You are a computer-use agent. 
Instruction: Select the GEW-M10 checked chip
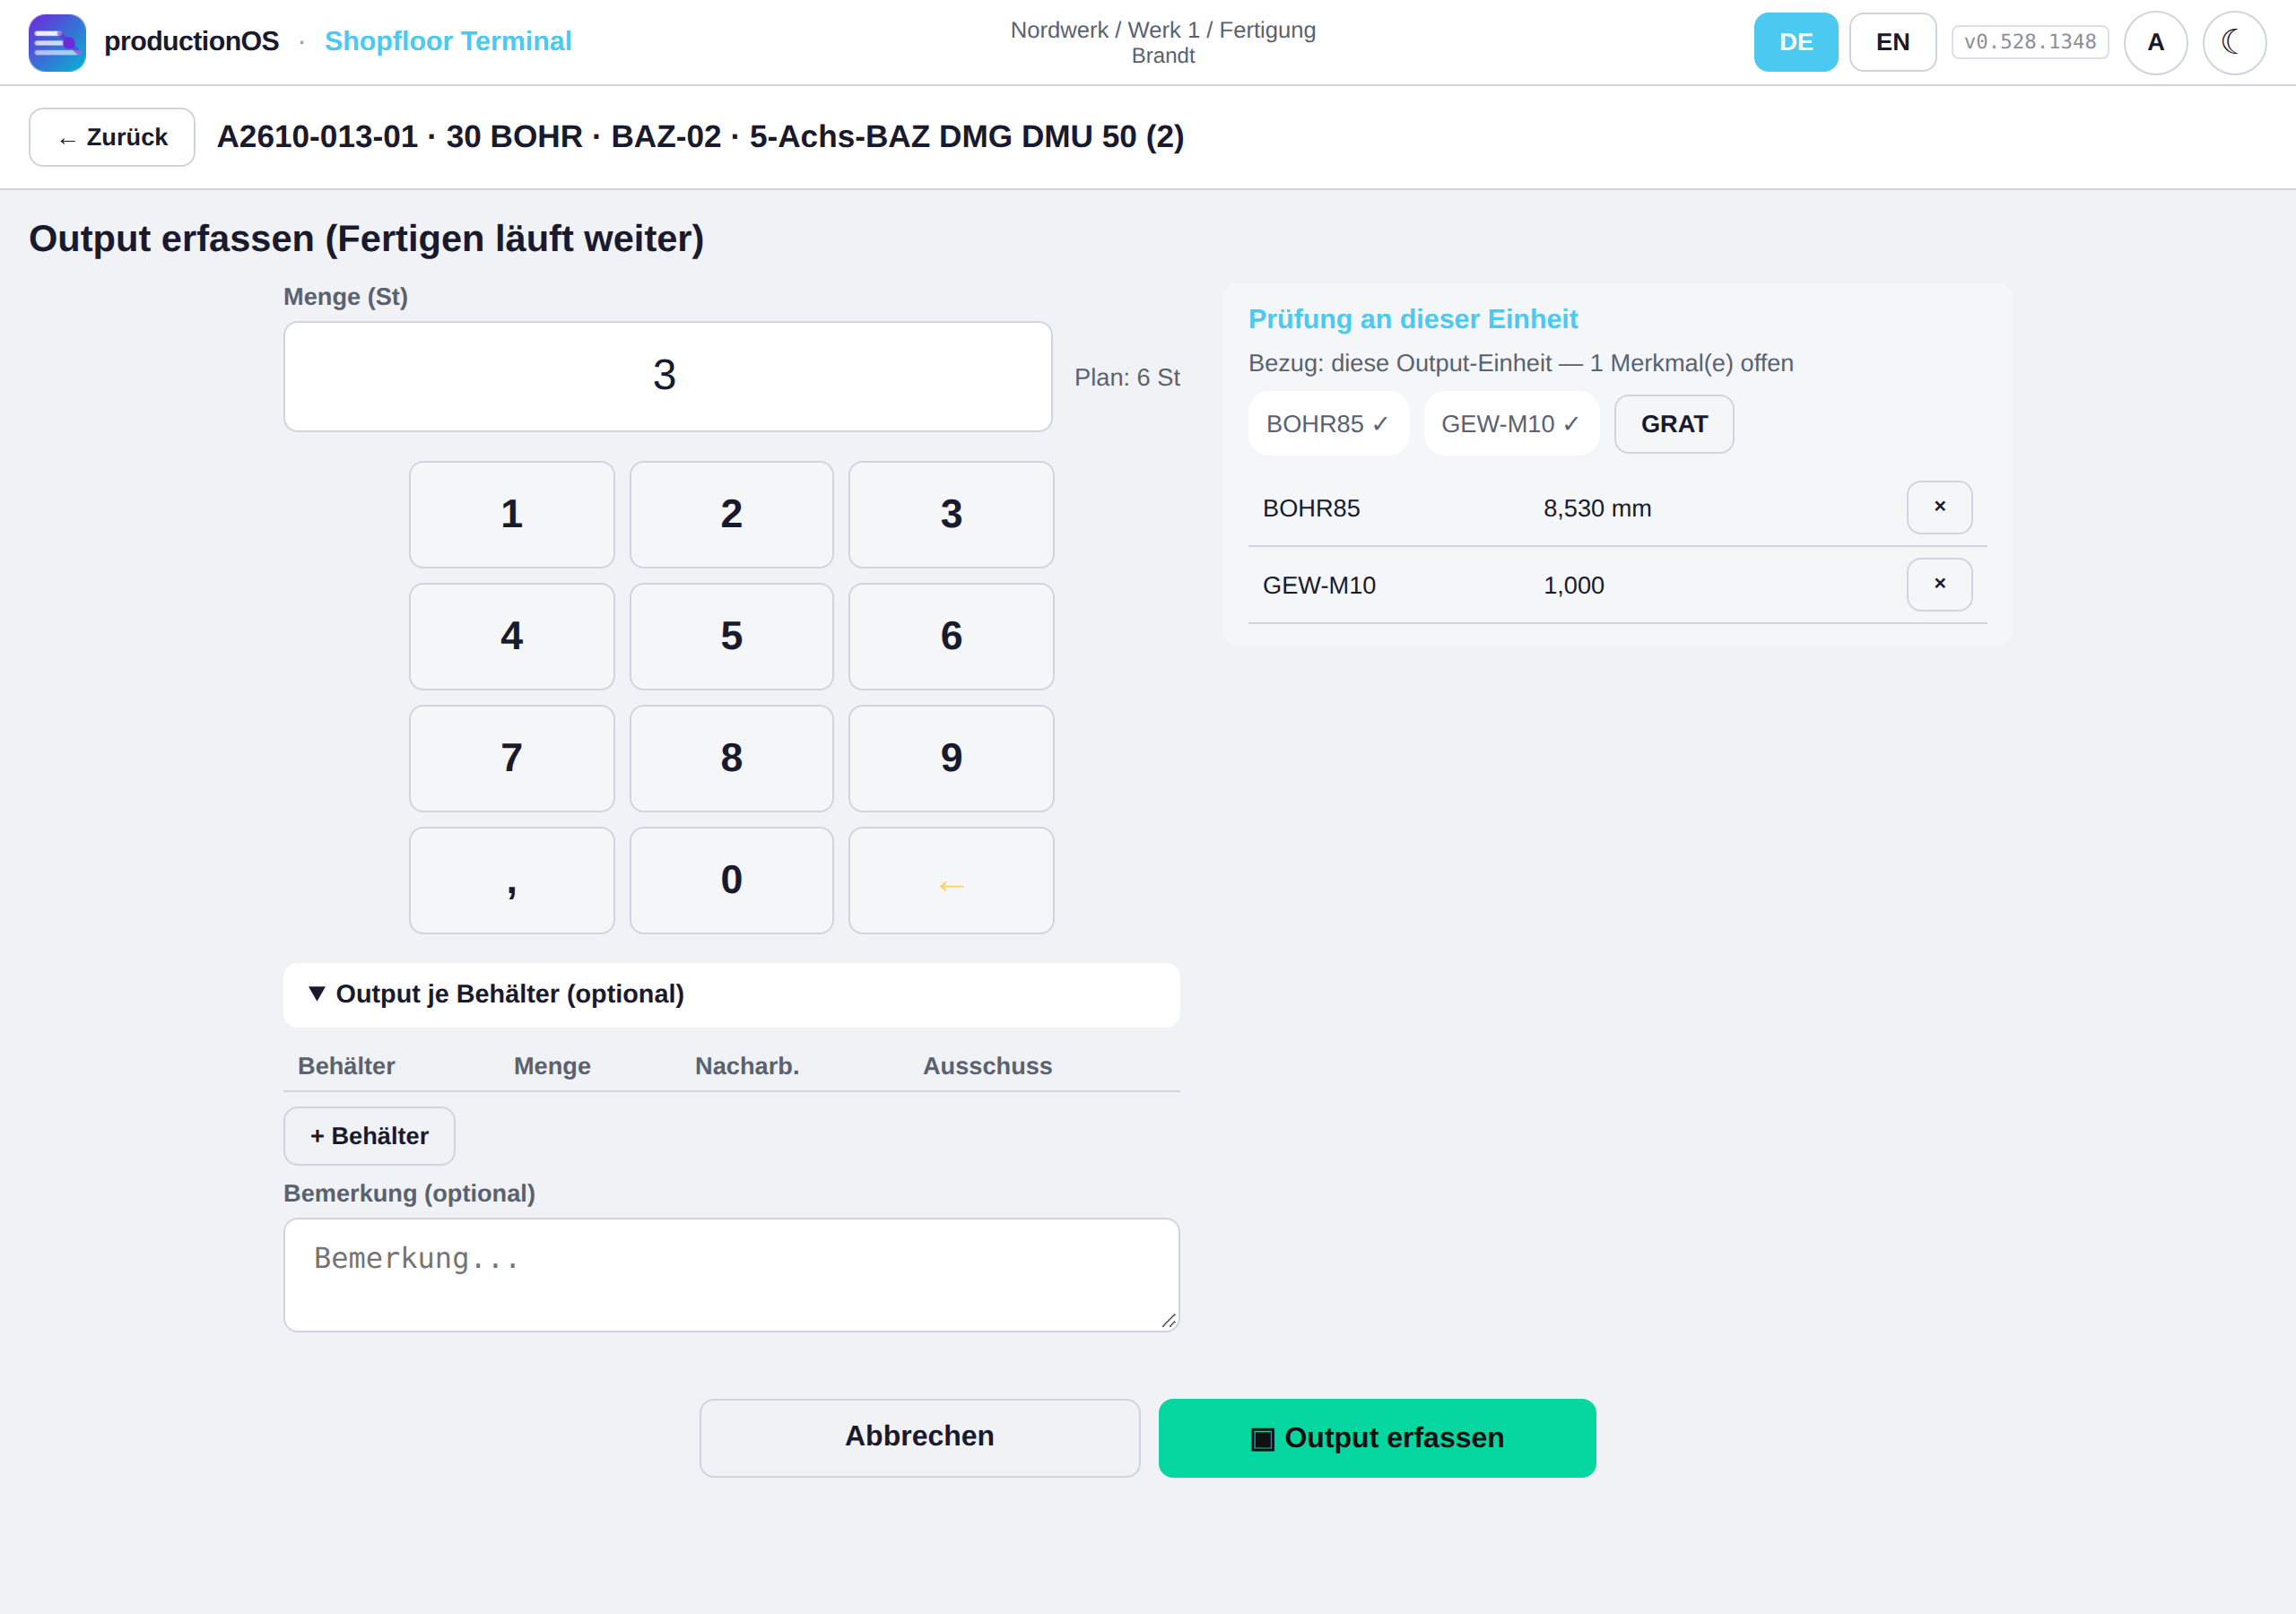click(x=1511, y=424)
